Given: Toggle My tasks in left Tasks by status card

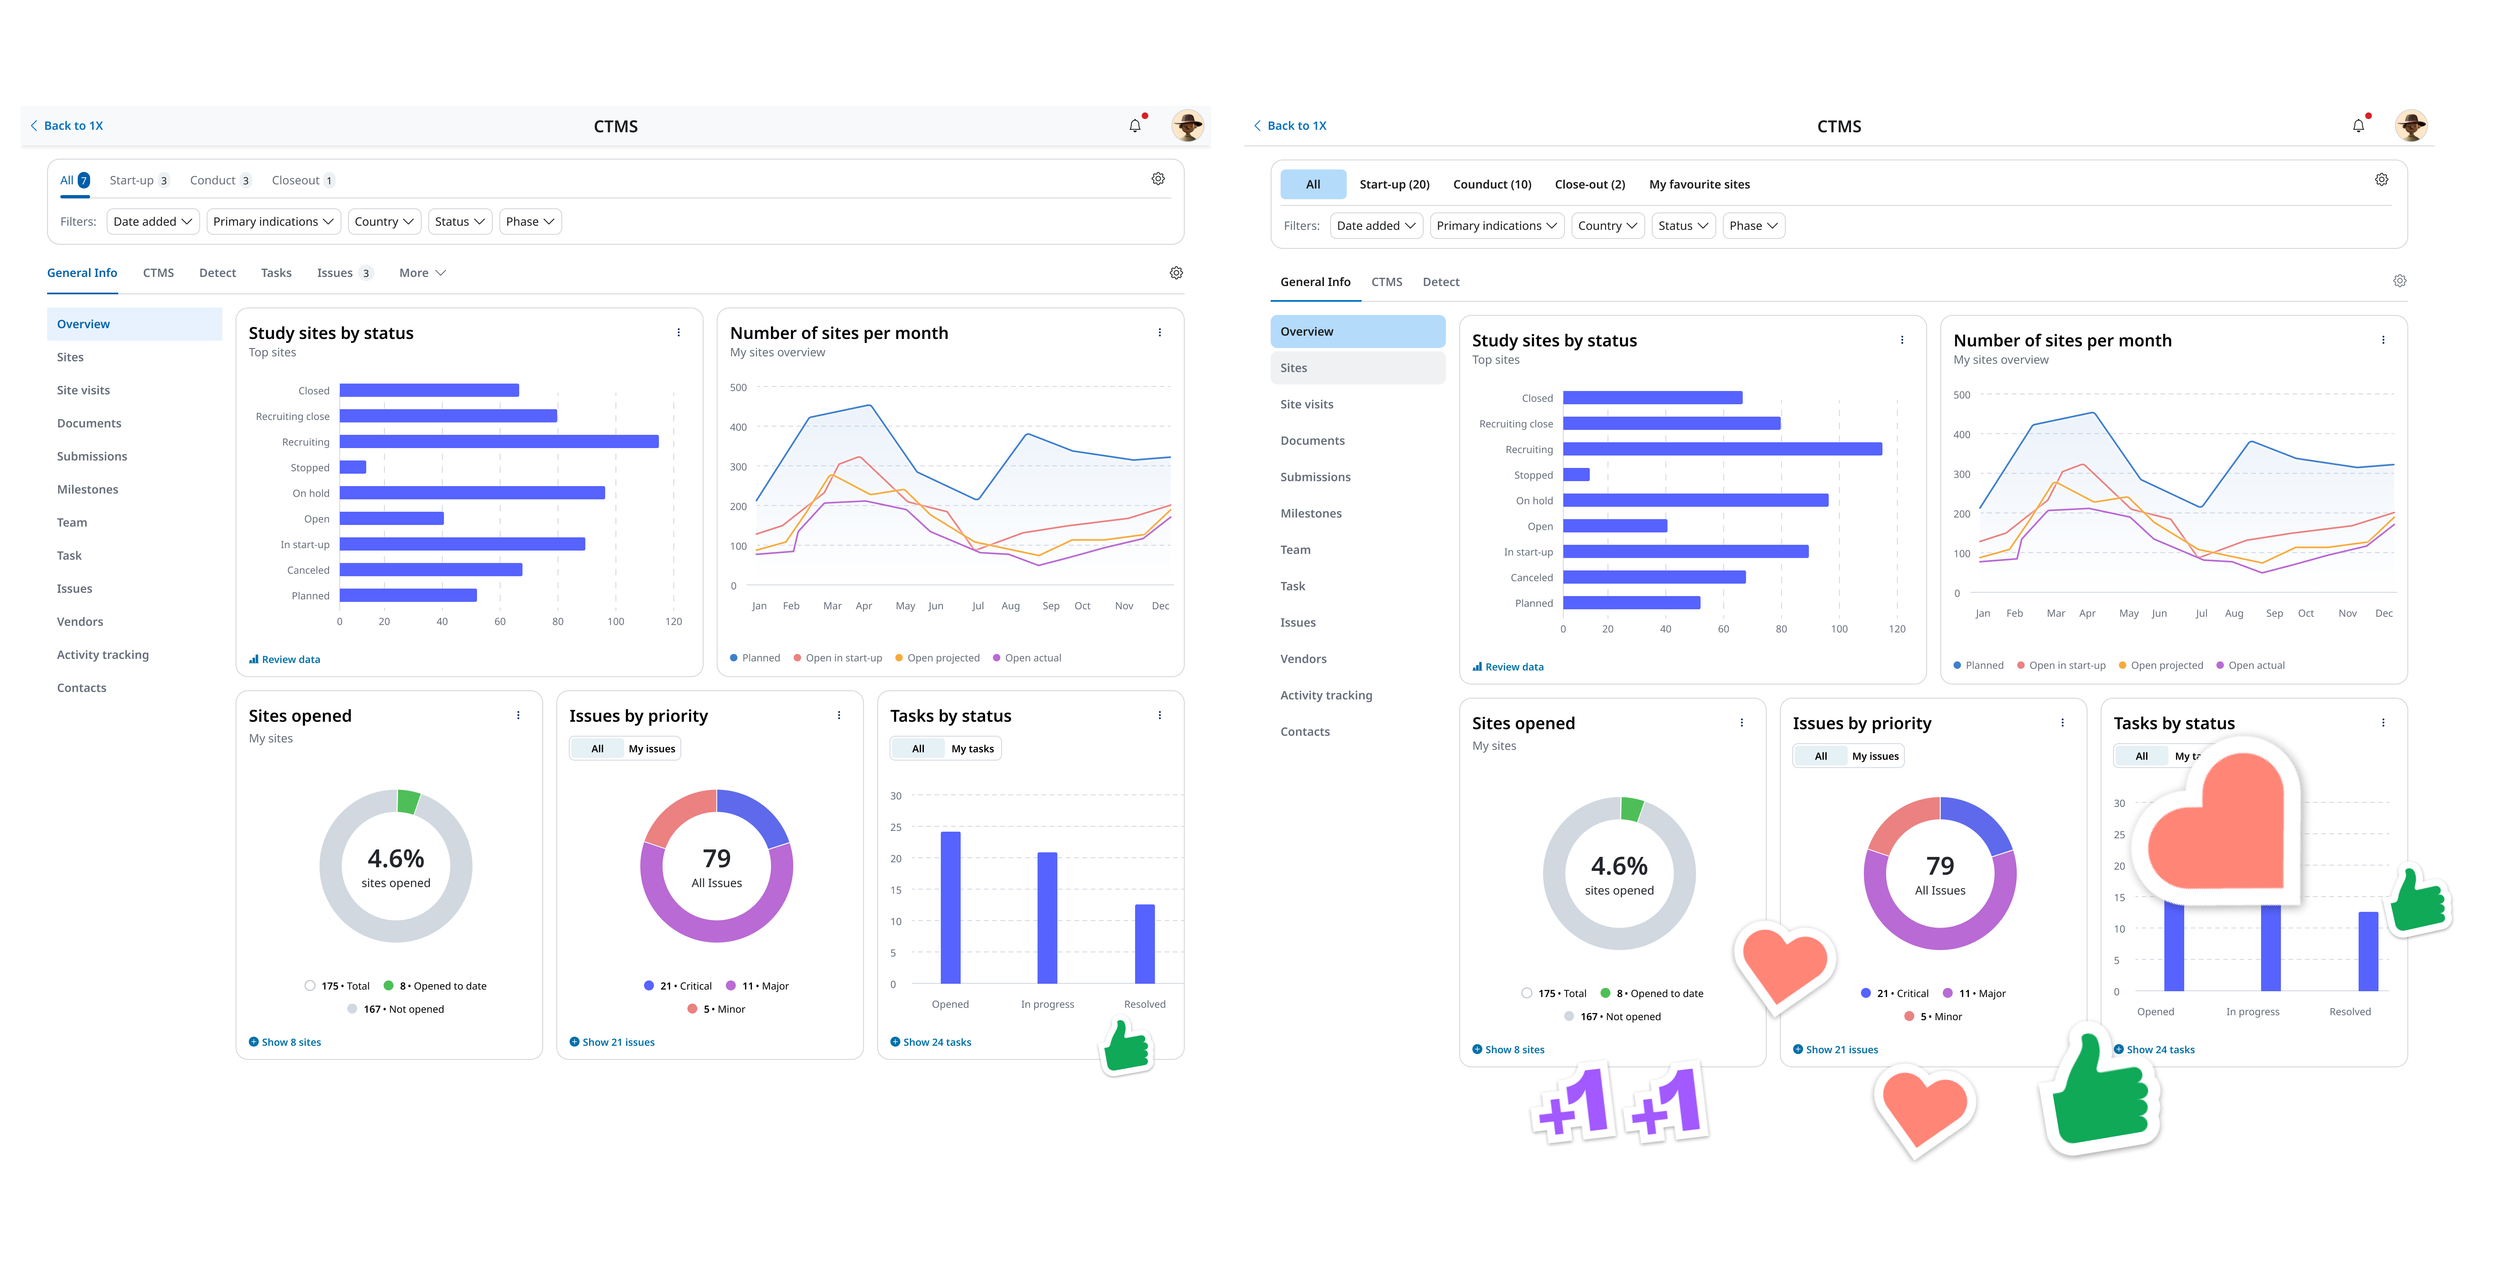Looking at the screenshot, I should click(972, 749).
